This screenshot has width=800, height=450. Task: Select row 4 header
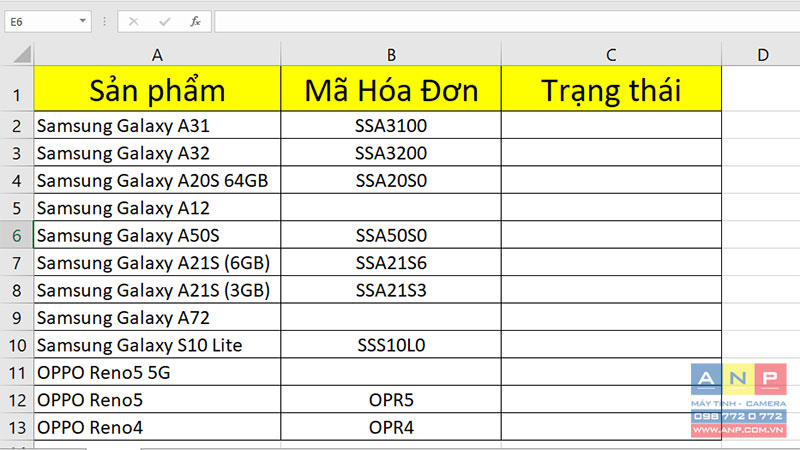coord(17,180)
